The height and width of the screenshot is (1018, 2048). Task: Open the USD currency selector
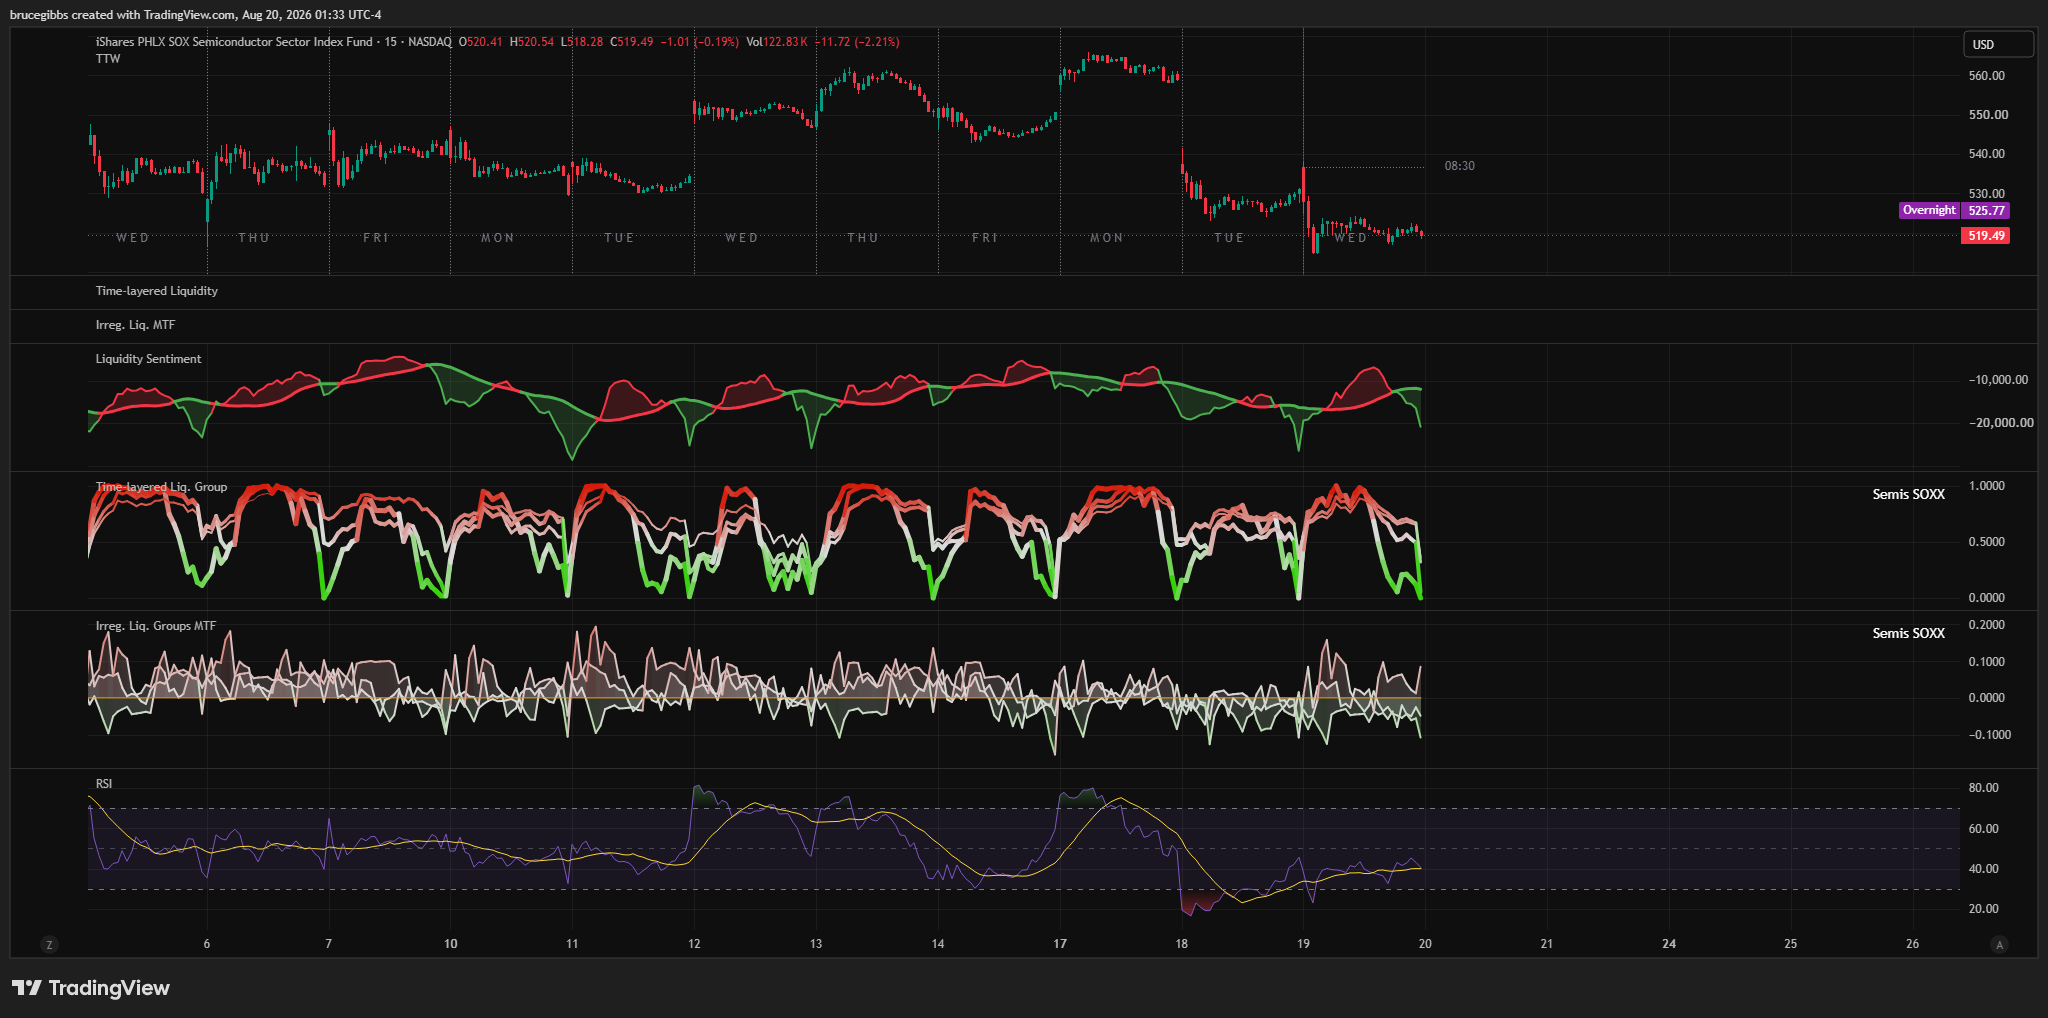click(x=1998, y=44)
